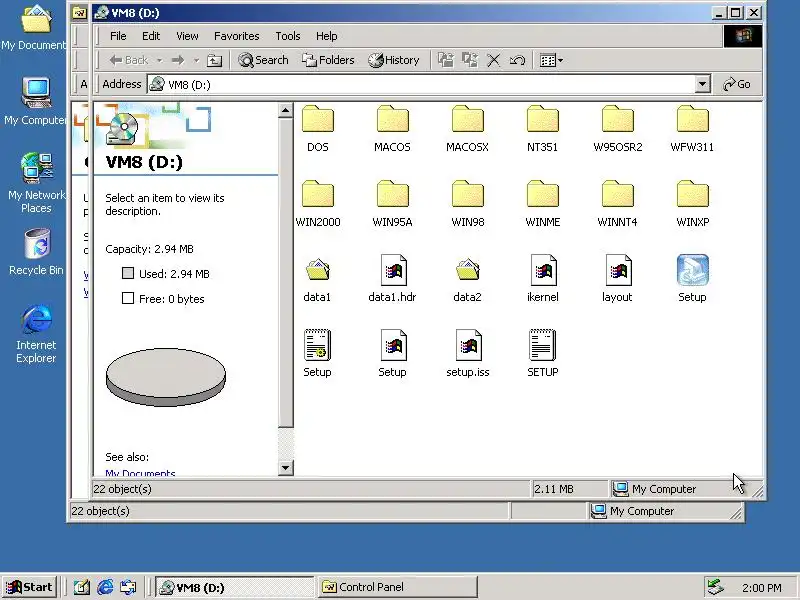
Task: Click the Used space gray legend box
Action: (128, 273)
